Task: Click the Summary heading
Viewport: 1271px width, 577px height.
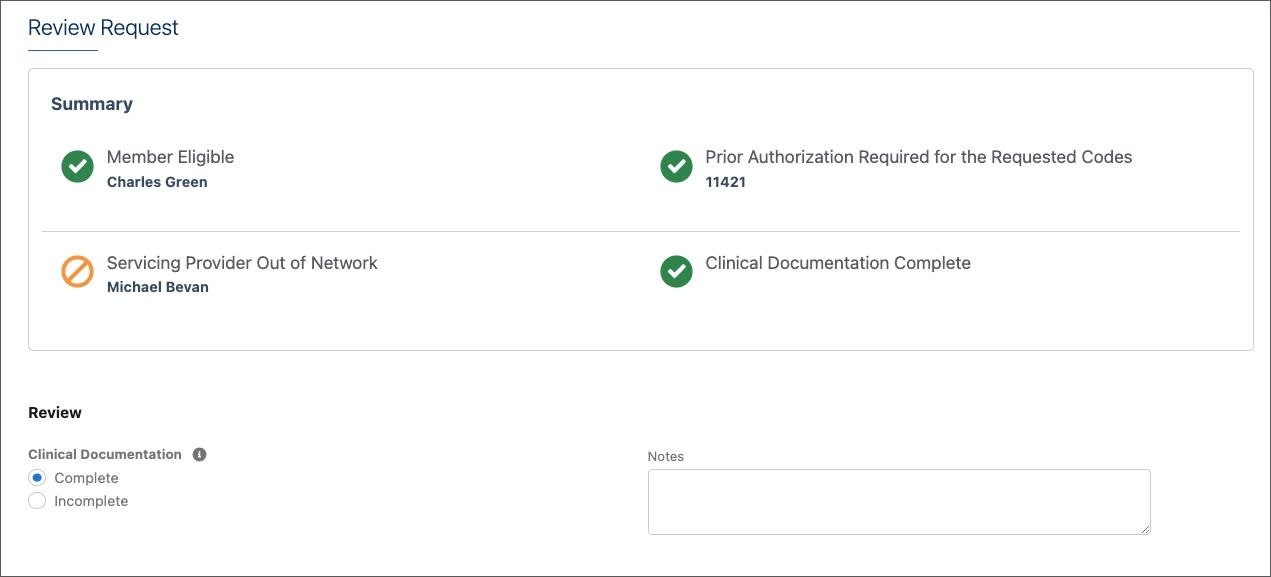Action: (92, 104)
